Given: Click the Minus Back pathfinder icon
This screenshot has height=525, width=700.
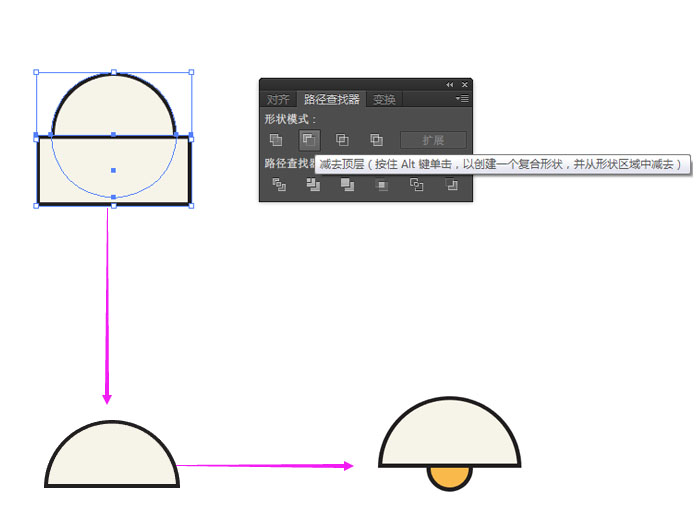Looking at the screenshot, I should point(451,184).
